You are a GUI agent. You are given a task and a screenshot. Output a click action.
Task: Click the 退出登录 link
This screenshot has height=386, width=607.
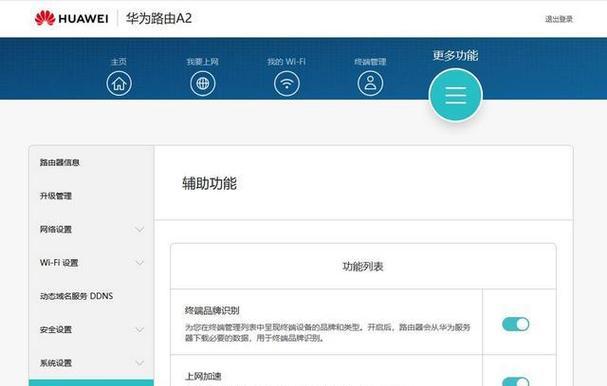[559, 19]
